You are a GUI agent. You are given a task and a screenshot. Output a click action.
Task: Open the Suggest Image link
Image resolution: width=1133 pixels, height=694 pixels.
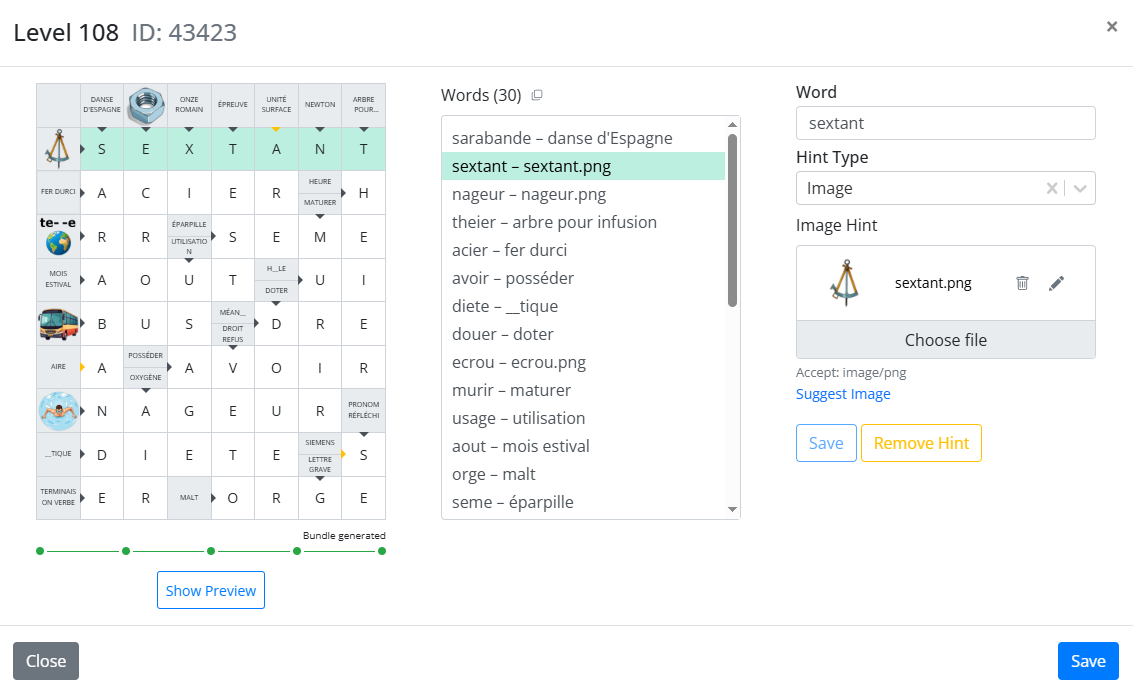click(843, 394)
